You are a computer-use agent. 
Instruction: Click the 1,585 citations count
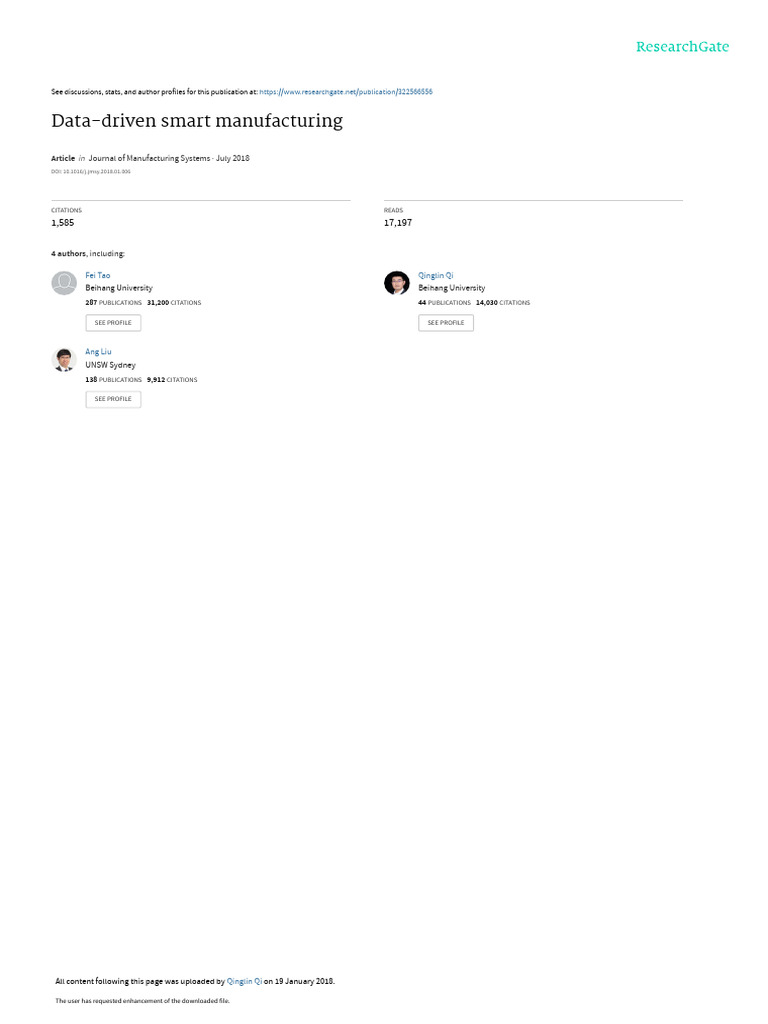tap(63, 223)
